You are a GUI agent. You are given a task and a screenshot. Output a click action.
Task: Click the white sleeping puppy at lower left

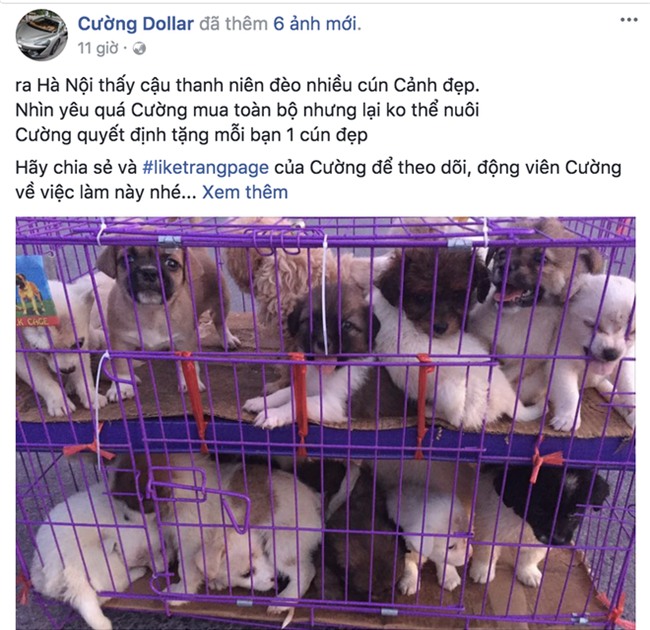[x=95, y=551]
